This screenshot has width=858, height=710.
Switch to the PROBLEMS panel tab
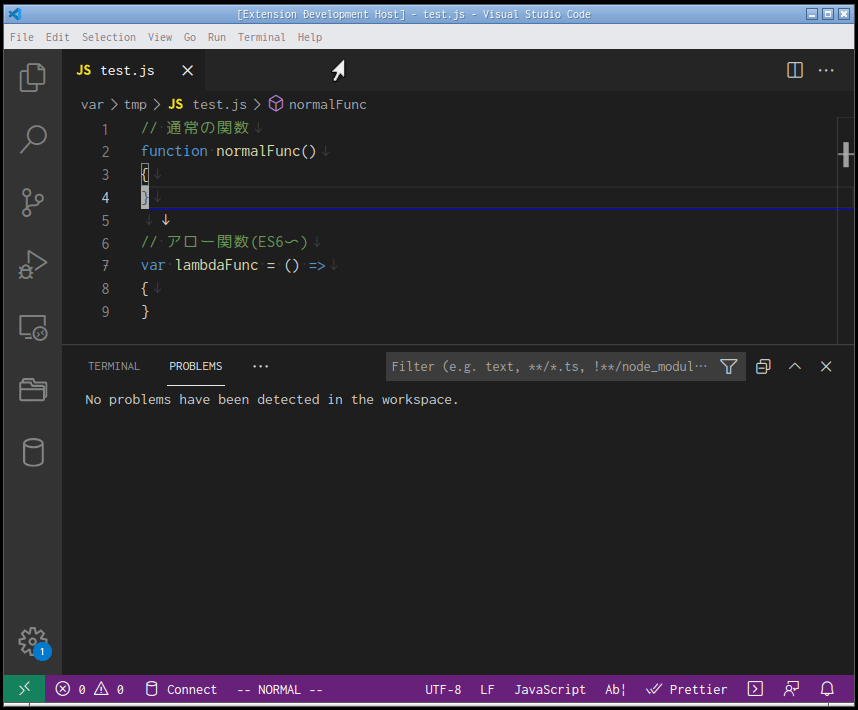tap(195, 366)
